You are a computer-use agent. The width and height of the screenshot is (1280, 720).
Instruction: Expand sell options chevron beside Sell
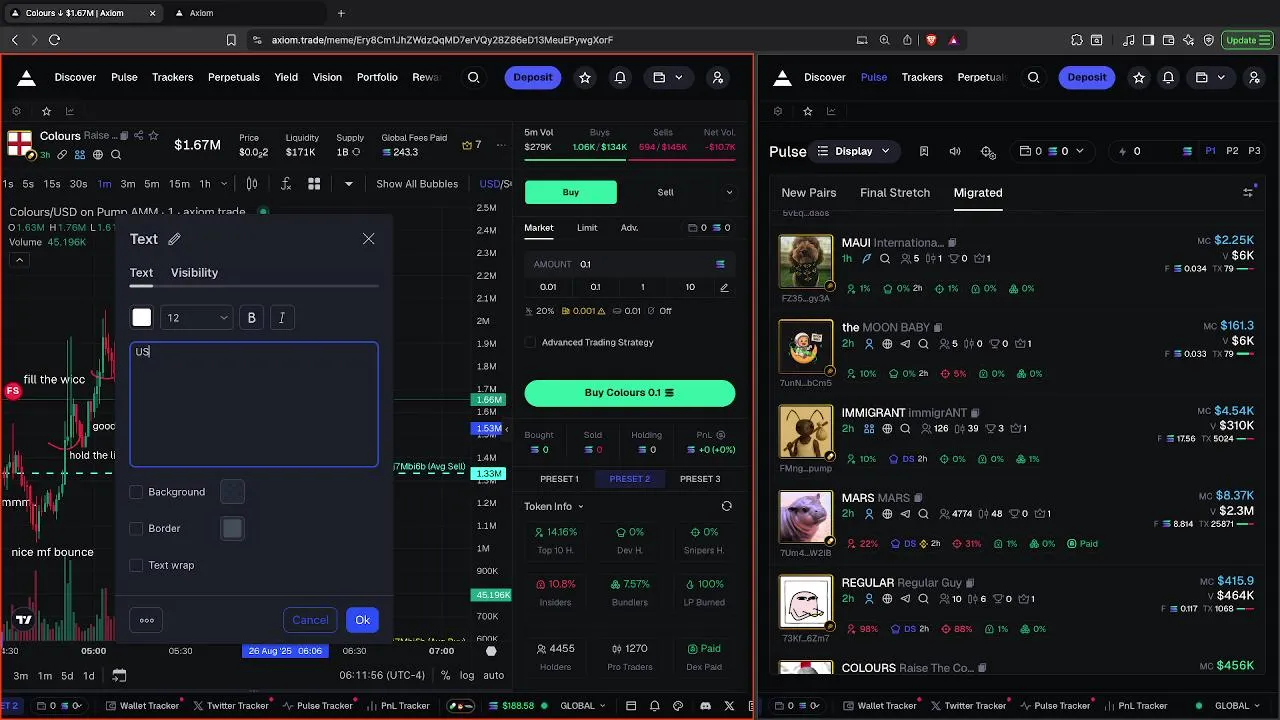pyautogui.click(x=729, y=192)
